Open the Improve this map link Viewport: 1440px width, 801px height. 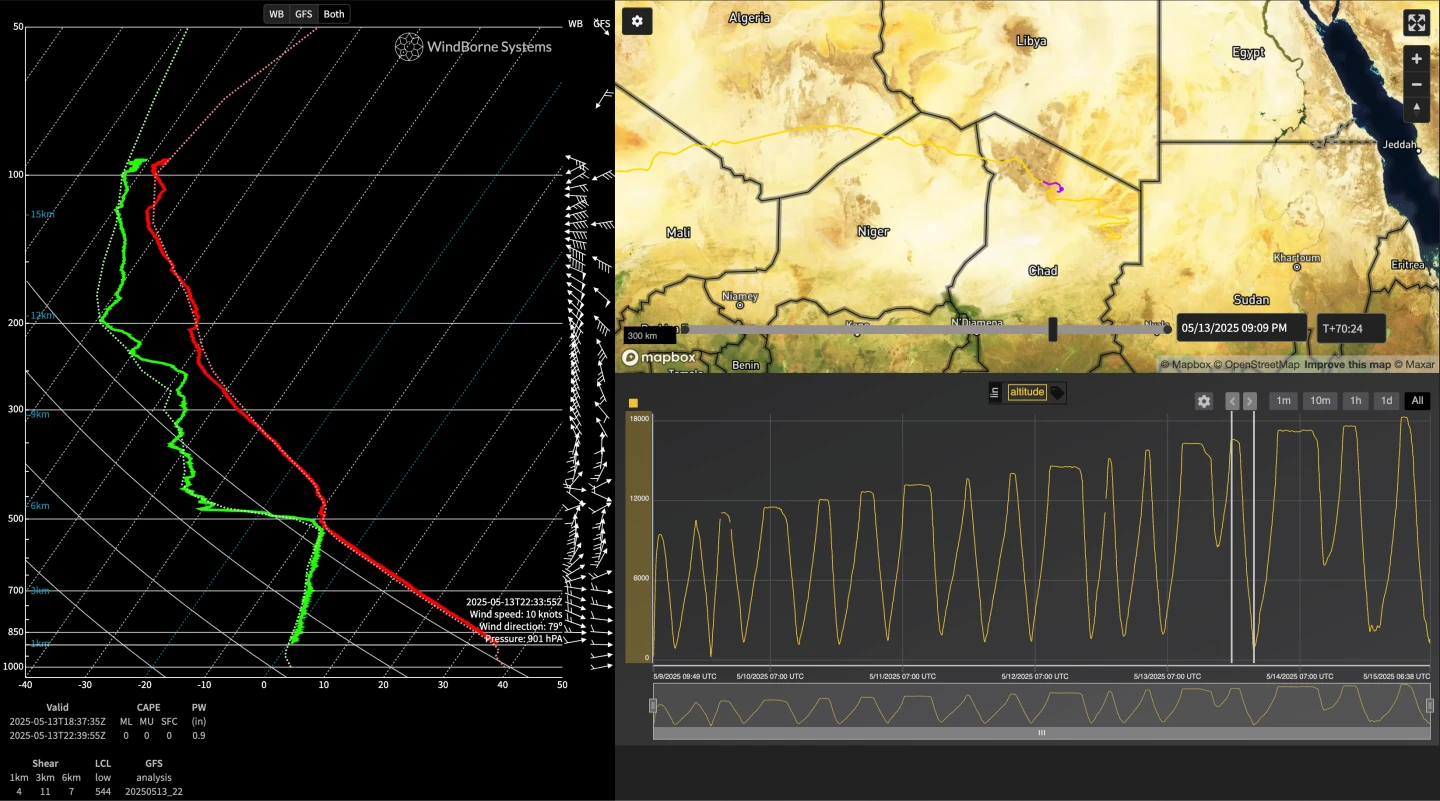tap(1347, 365)
